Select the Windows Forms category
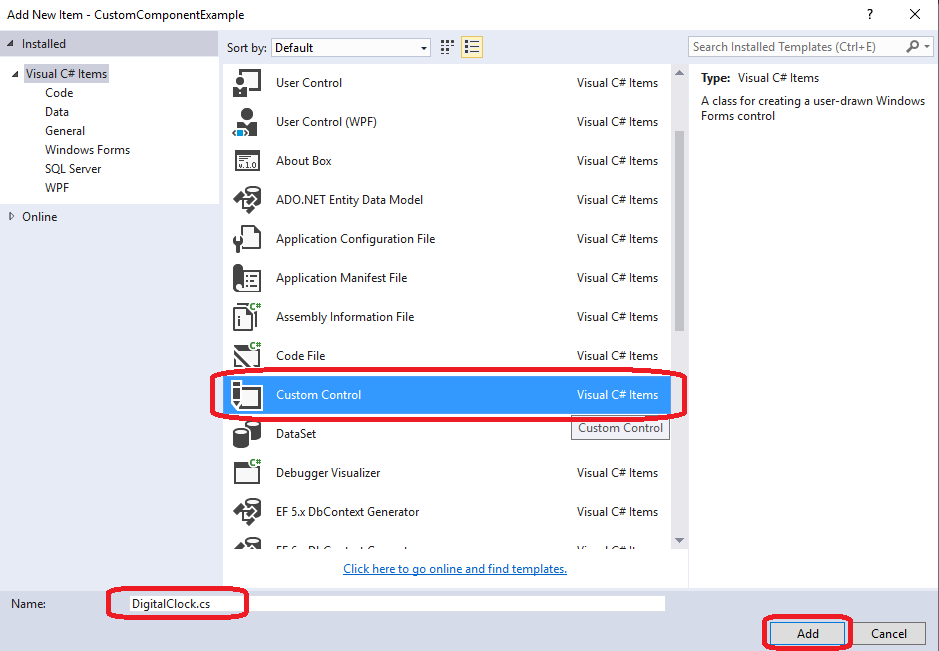Screen dimensions: 939x651 [87, 150]
